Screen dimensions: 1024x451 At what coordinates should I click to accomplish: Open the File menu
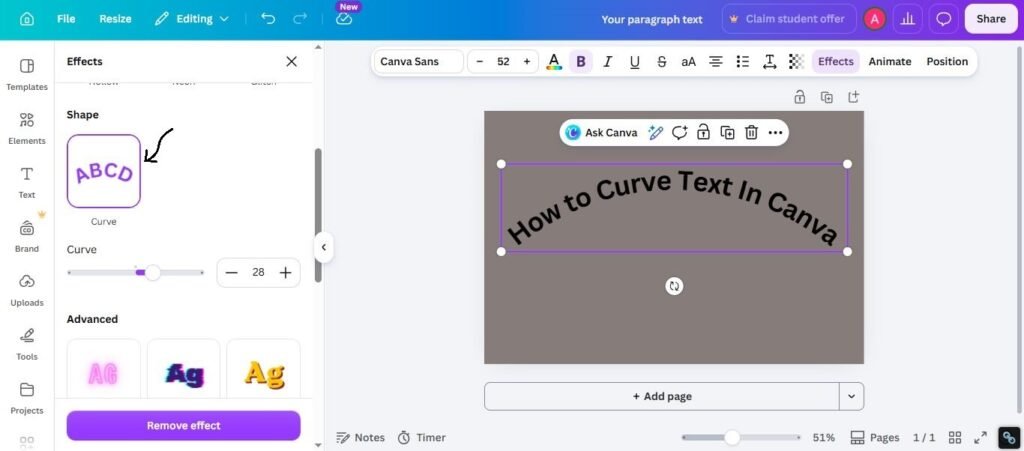[66, 19]
